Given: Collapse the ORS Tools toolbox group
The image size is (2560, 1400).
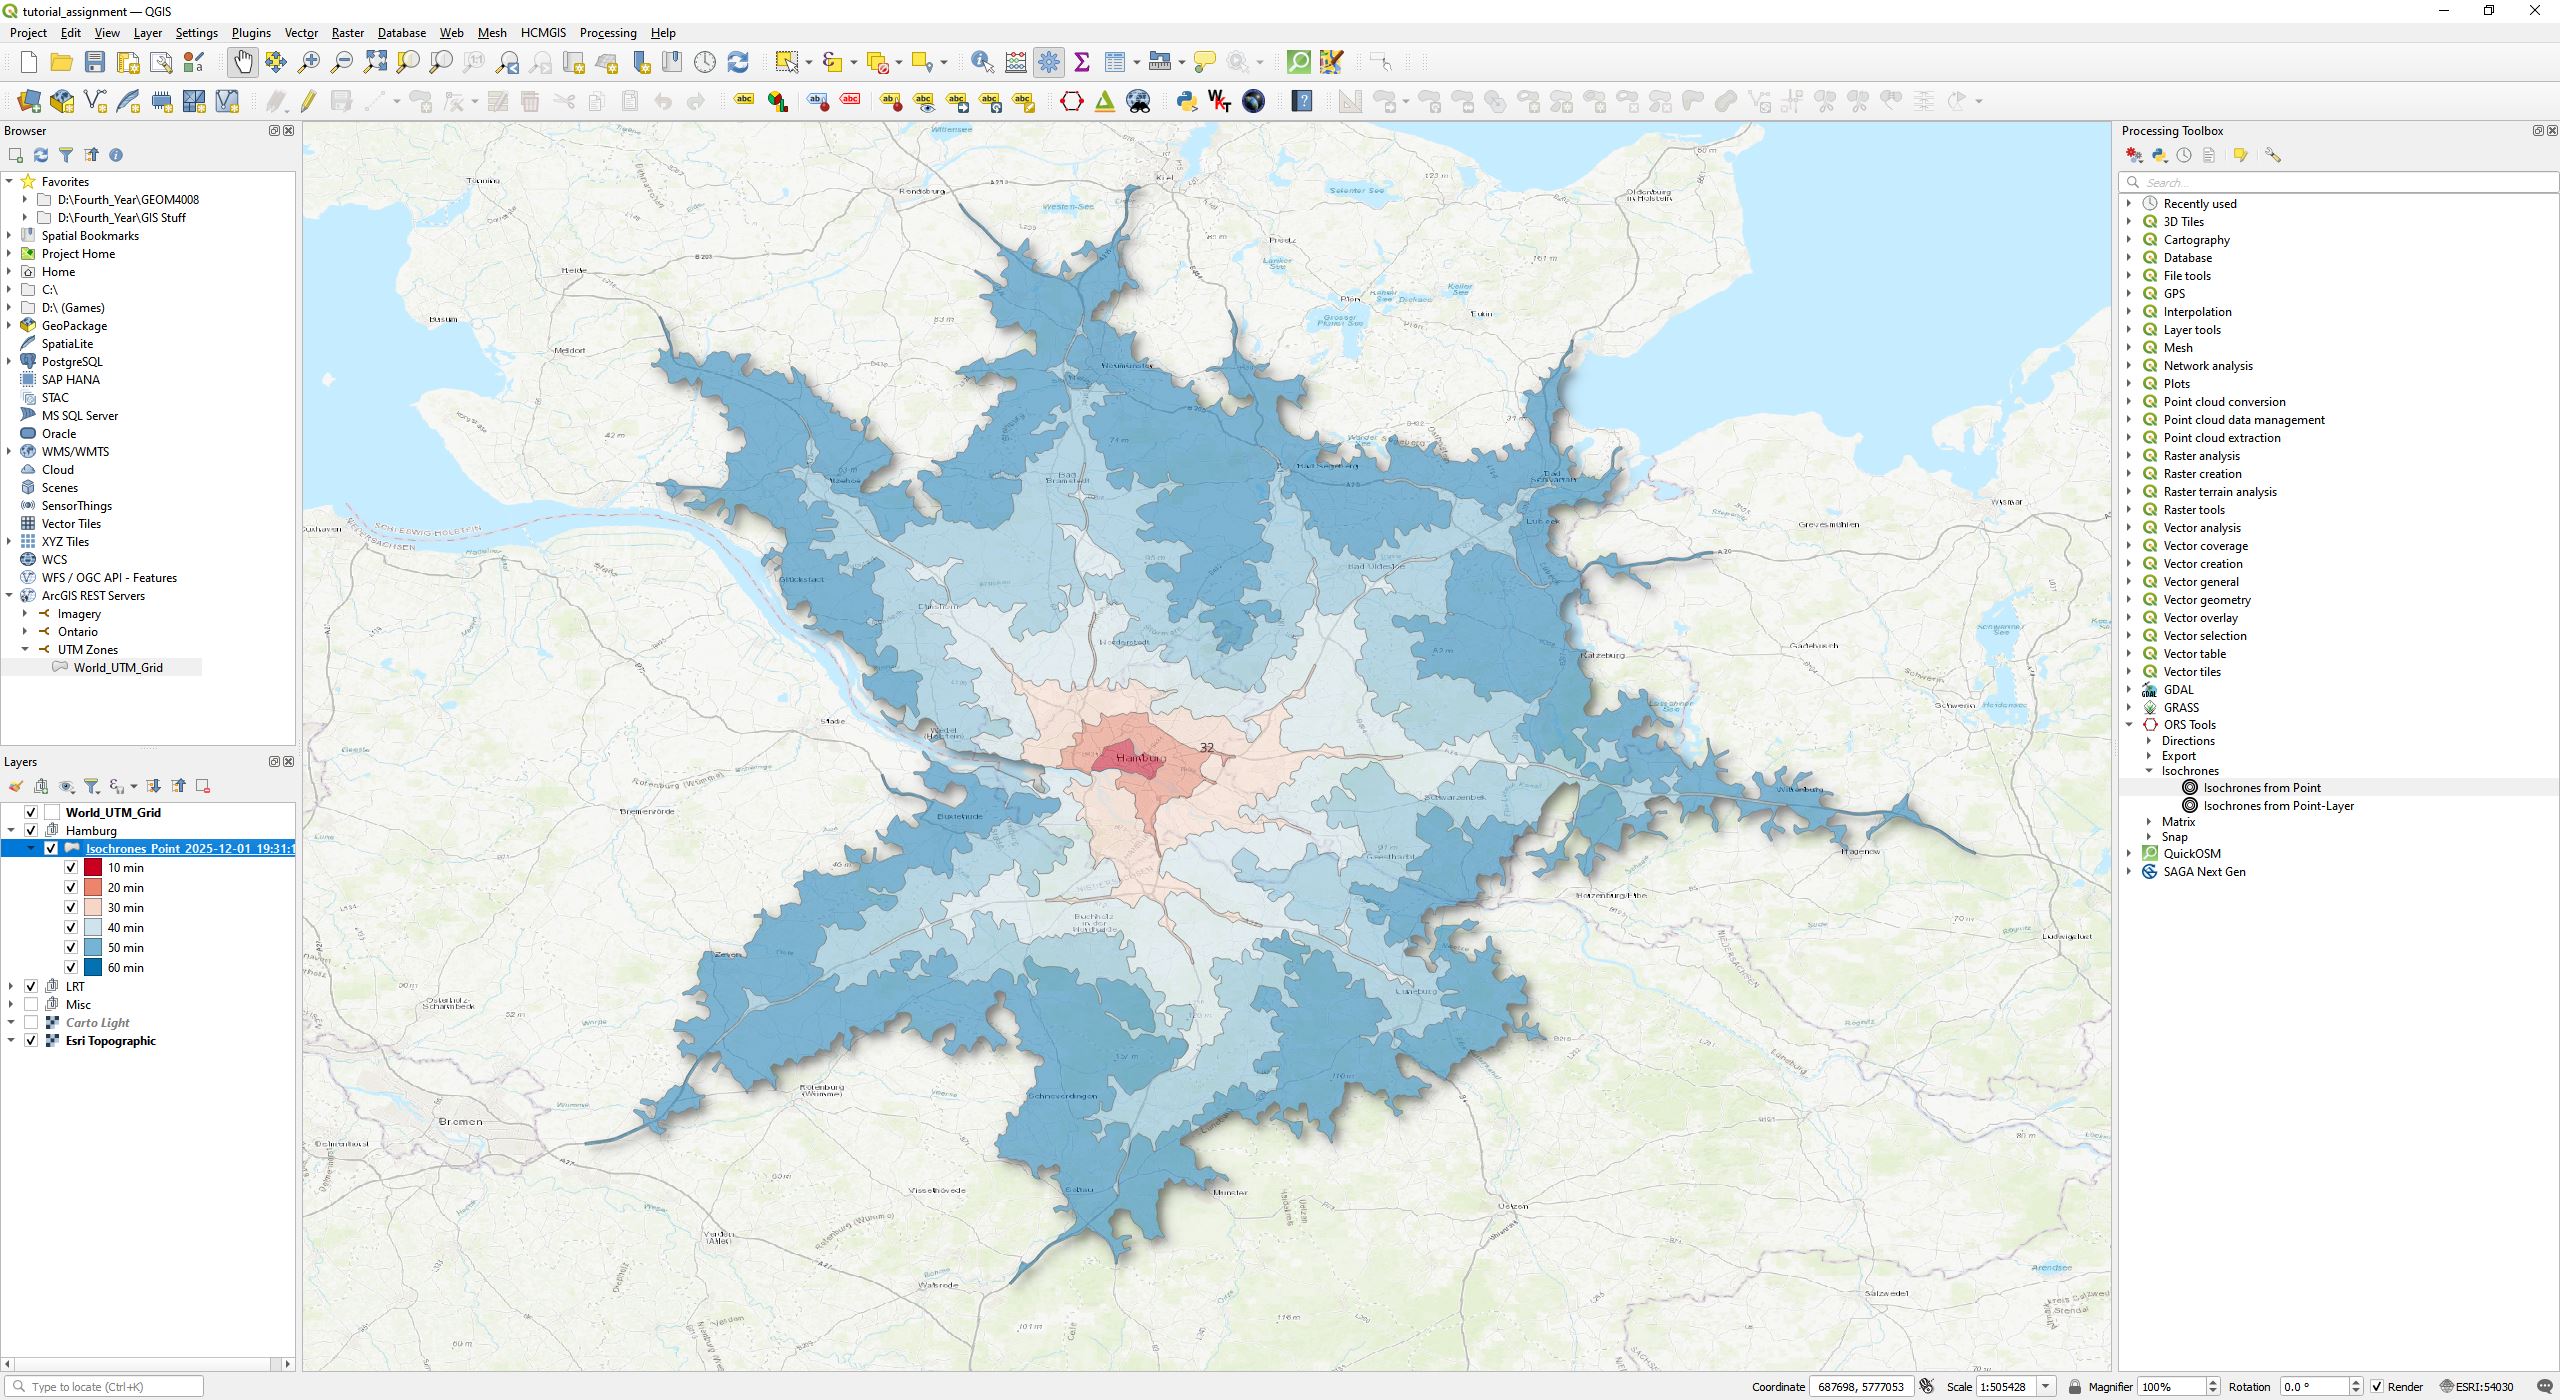Looking at the screenshot, I should (x=2129, y=725).
